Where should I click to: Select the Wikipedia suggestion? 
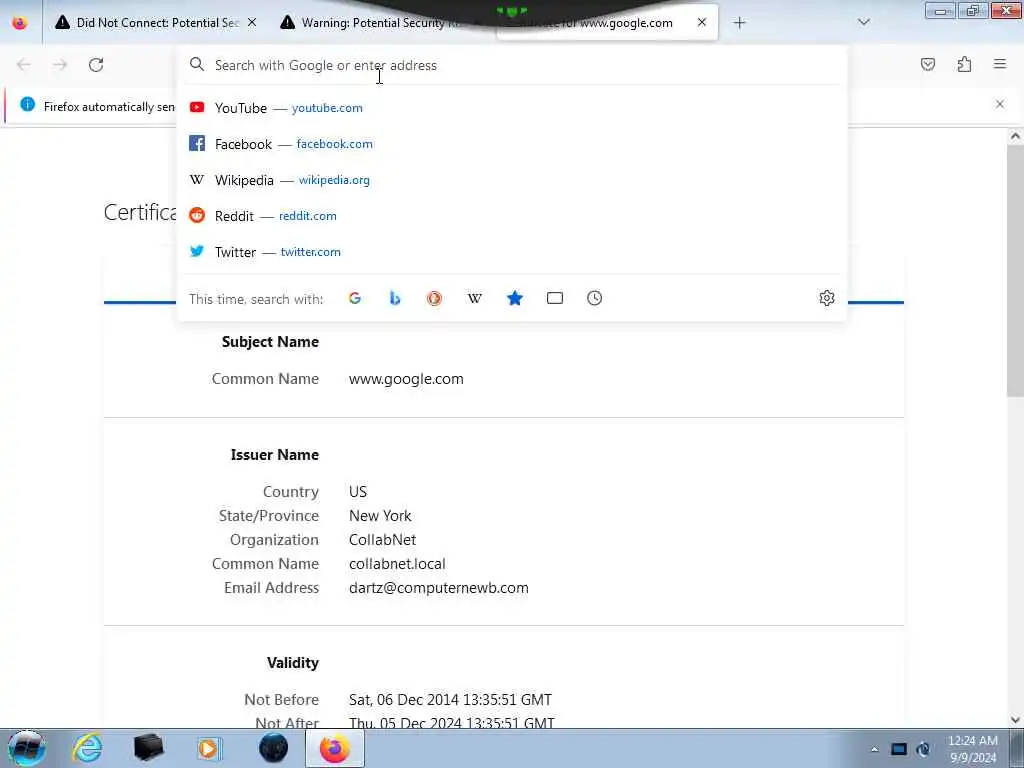coord(512,180)
